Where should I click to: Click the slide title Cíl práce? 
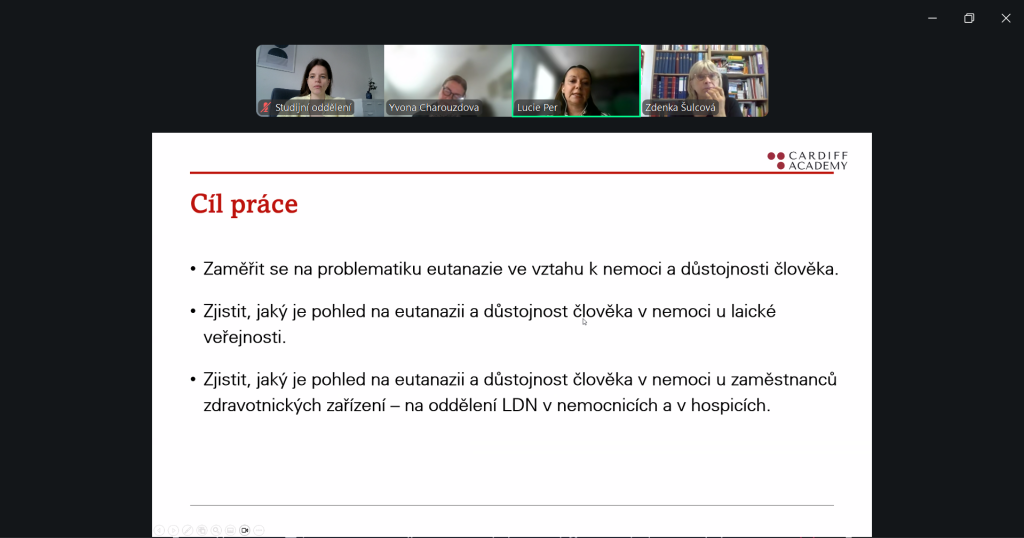pyautogui.click(x=244, y=204)
